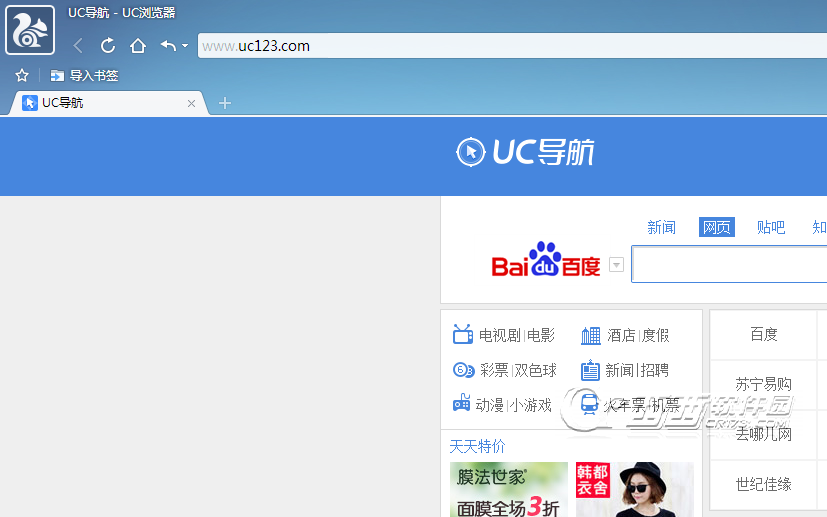The image size is (827, 517).
Task: Open the 双色球 link
Action: click(536, 370)
